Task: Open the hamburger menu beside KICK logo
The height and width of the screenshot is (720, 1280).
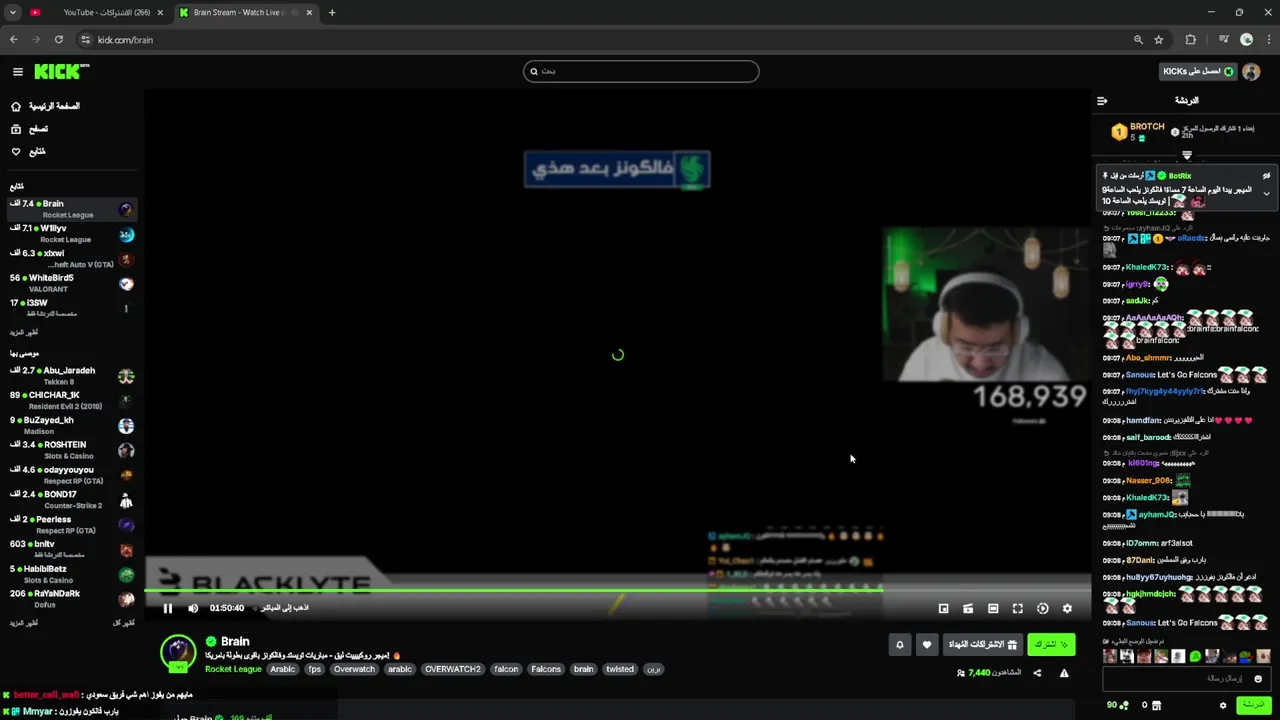Action: pos(17,71)
